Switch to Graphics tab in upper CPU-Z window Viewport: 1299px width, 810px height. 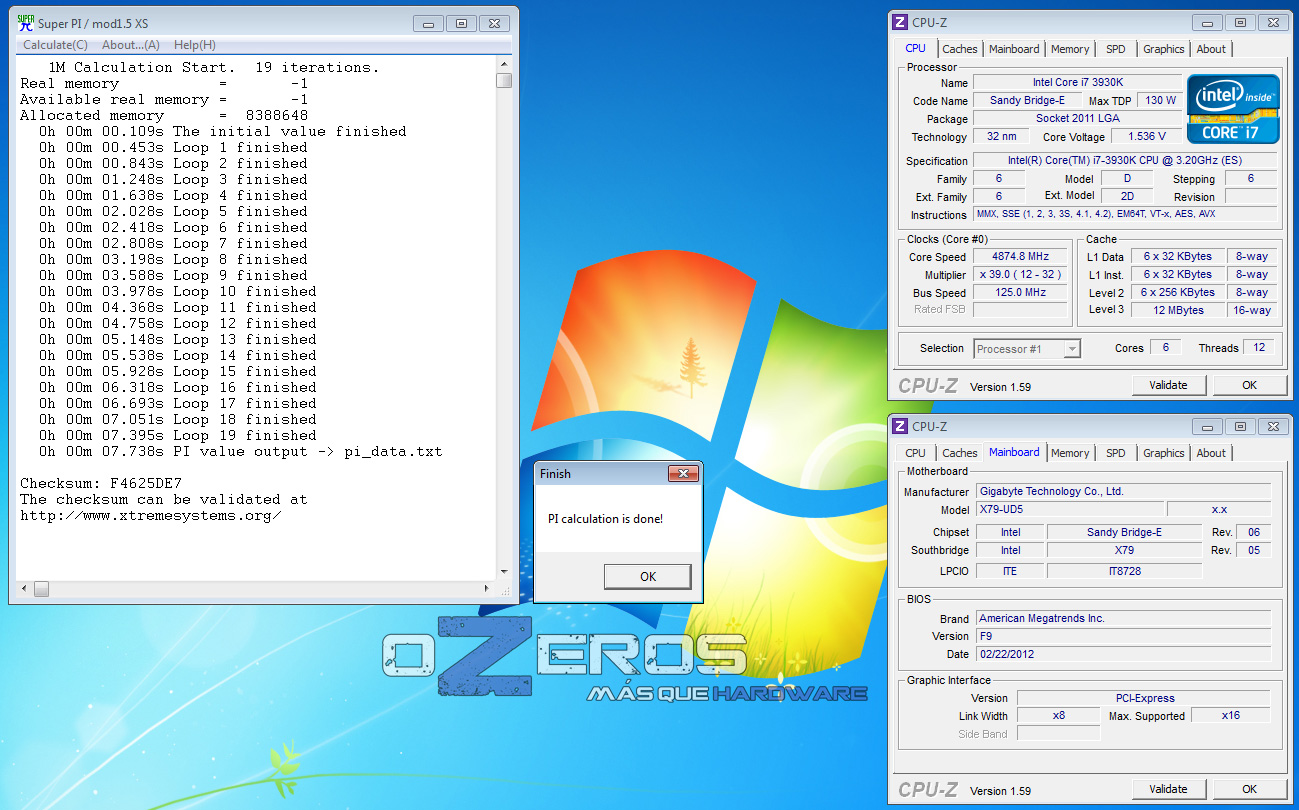pos(1163,49)
